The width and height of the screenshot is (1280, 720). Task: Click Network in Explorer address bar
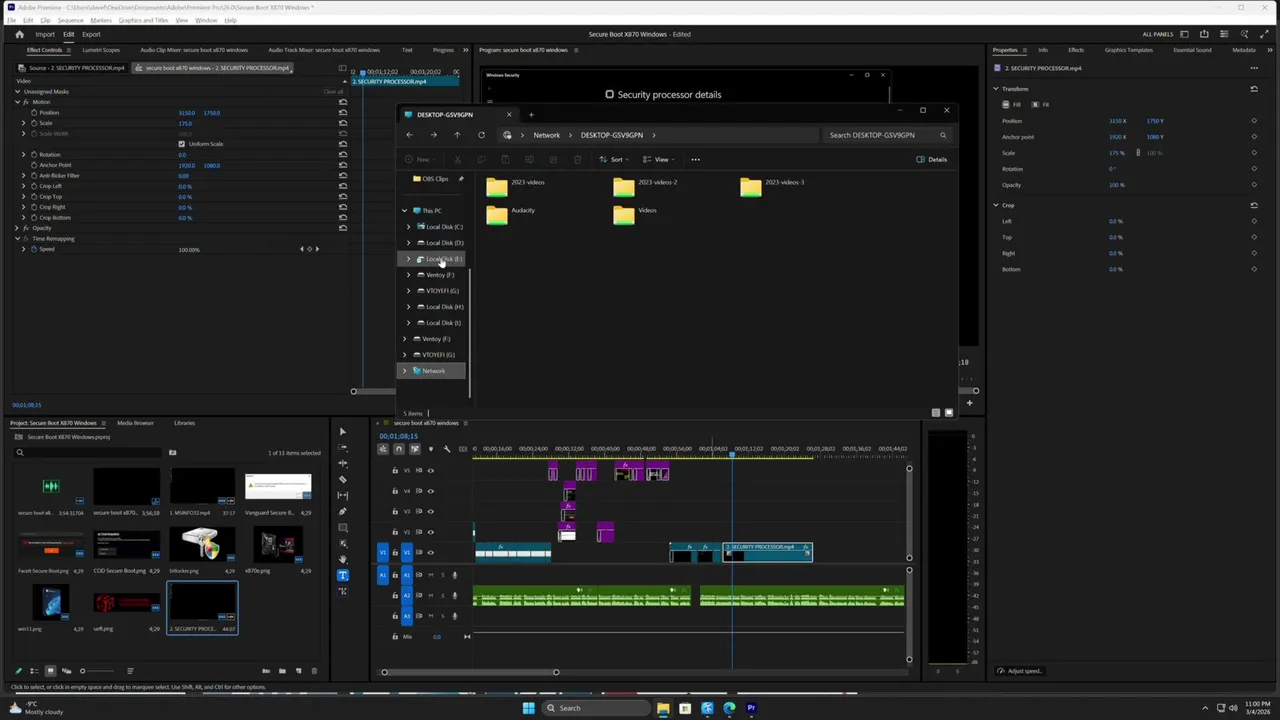coord(546,135)
